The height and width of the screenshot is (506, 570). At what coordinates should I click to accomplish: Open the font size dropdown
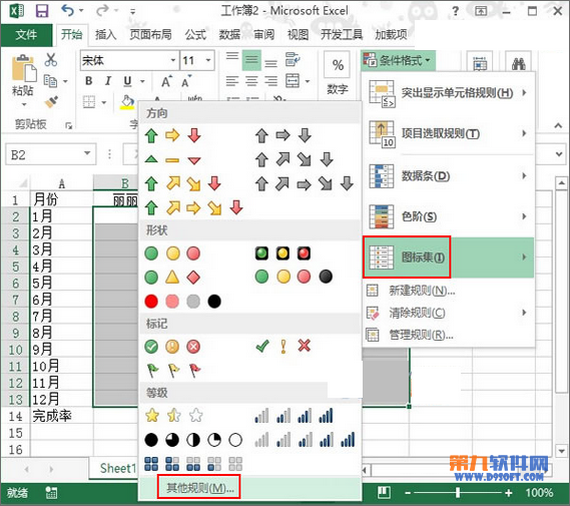[208, 60]
